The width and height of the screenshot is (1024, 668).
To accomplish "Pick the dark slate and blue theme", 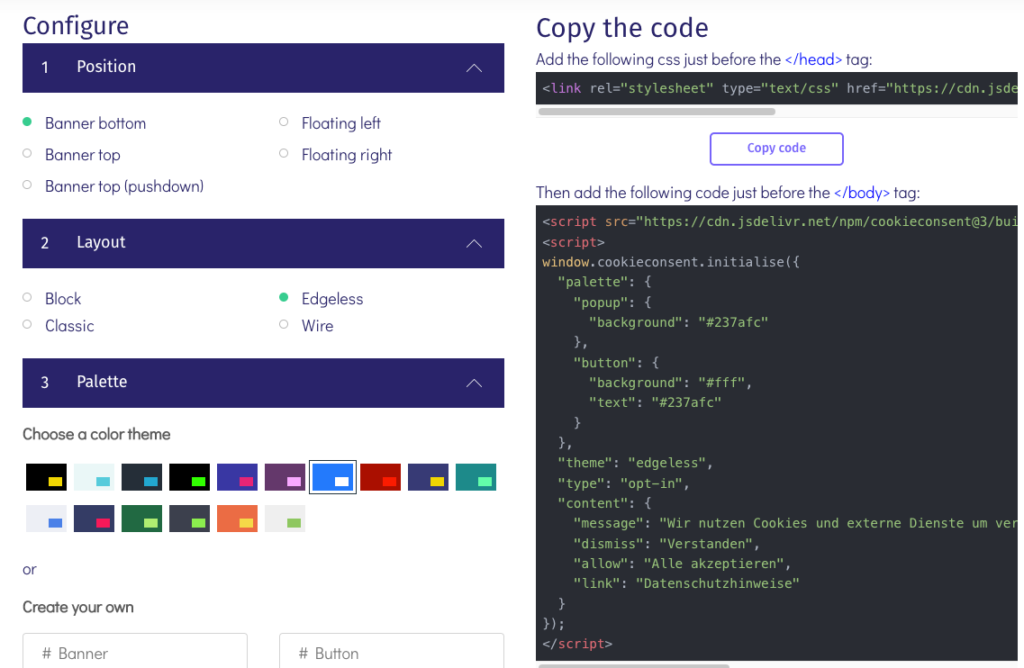I will point(142,477).
